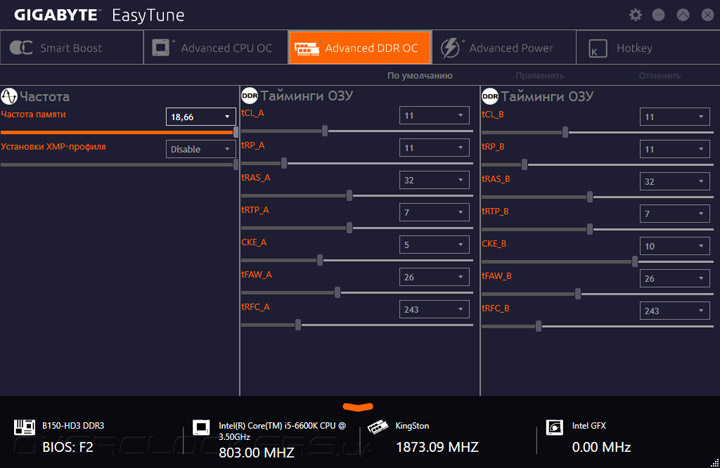Click the 803.00 MHZ CPU frequency
The image size is (720, 468).
[x=256, y=452]
